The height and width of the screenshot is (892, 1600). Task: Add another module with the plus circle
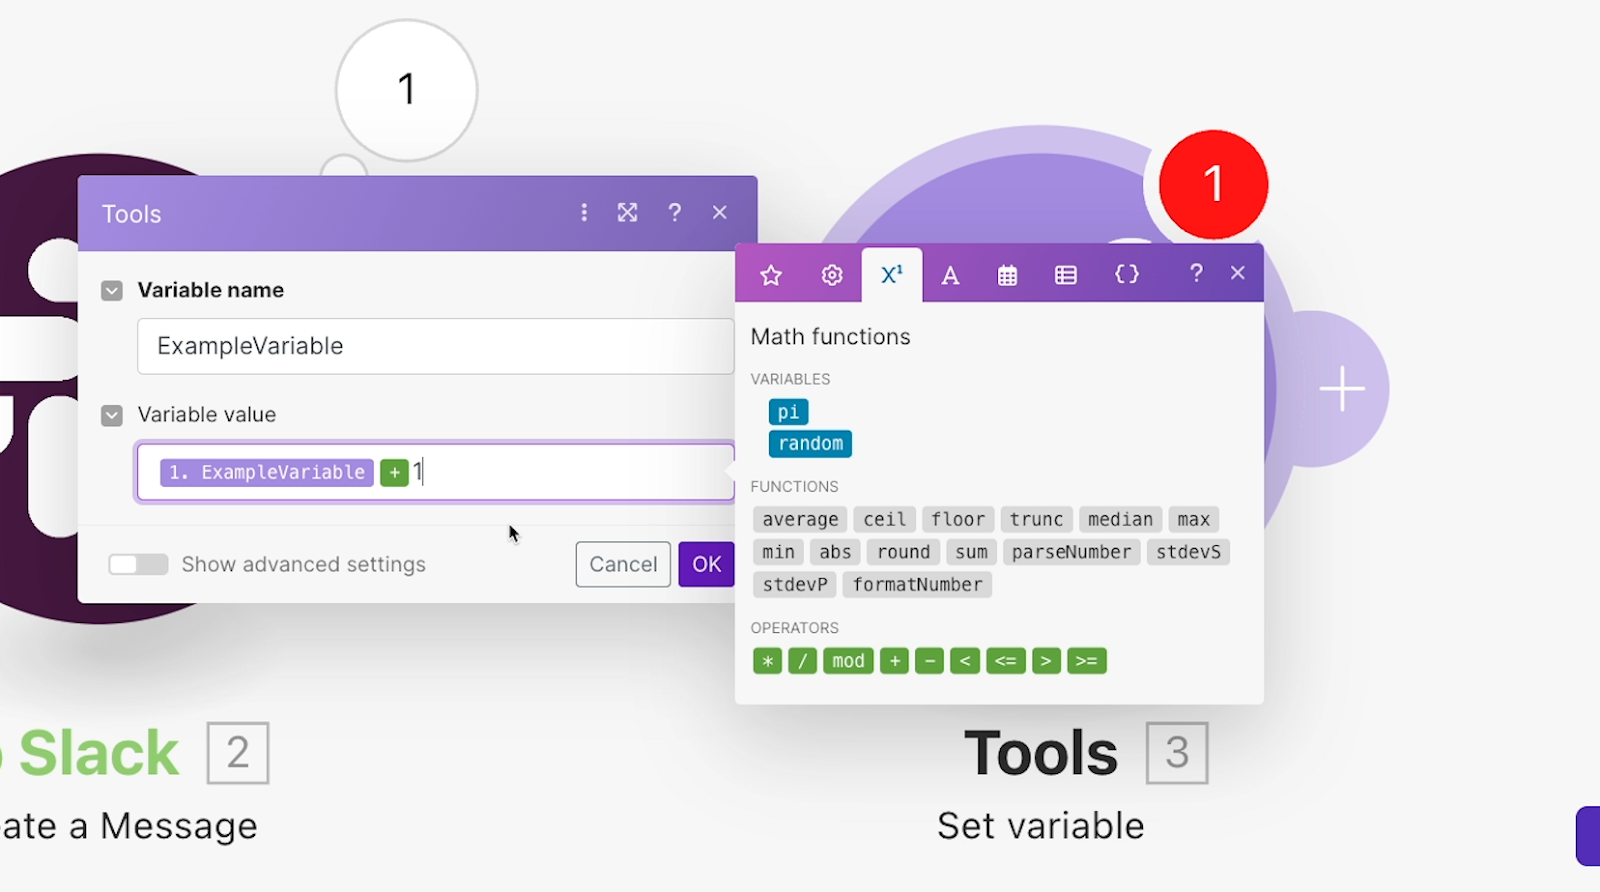[1341, 389]
